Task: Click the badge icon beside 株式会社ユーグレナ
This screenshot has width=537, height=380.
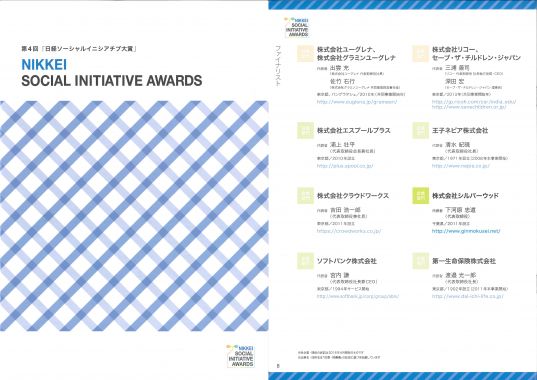Action: pos(305,53)
